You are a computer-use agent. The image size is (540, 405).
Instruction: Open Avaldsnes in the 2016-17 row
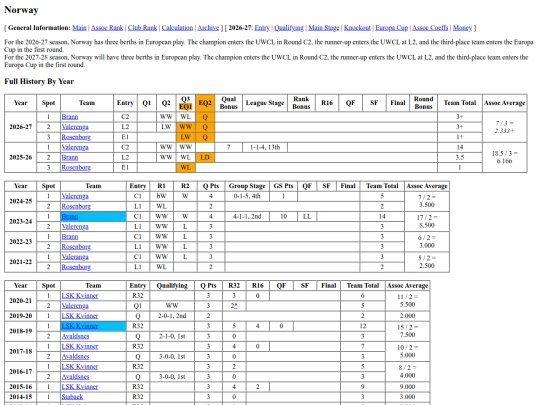tap(75, 377)
